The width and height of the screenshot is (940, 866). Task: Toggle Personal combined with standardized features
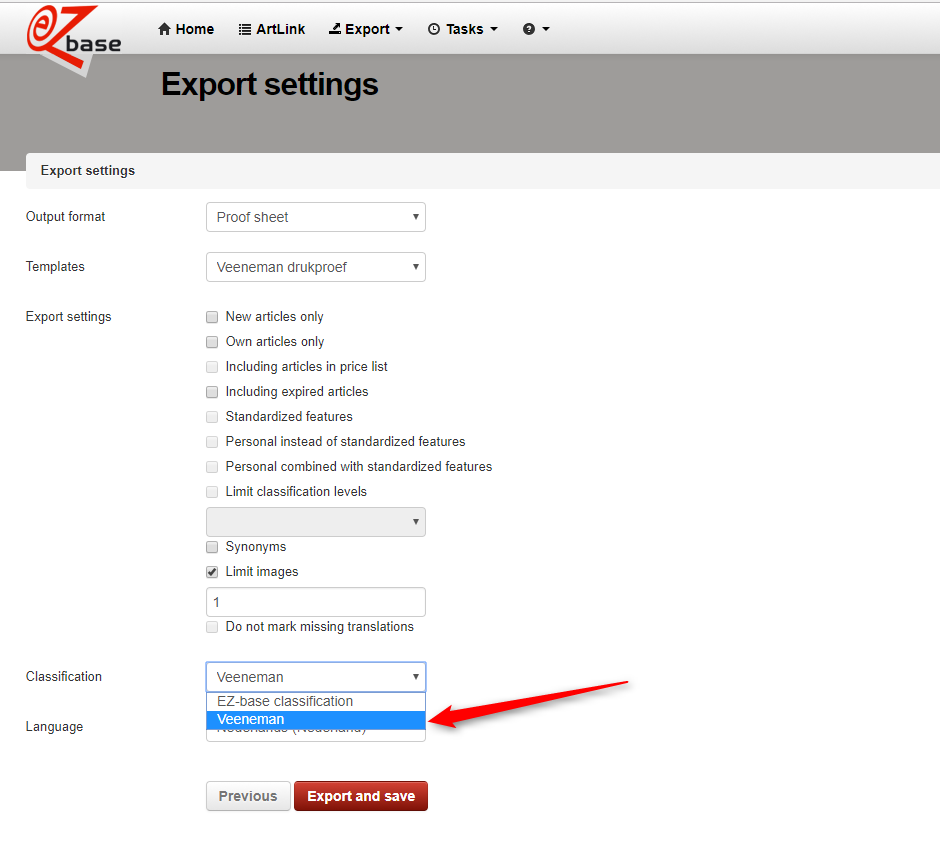tap(212, 467)
